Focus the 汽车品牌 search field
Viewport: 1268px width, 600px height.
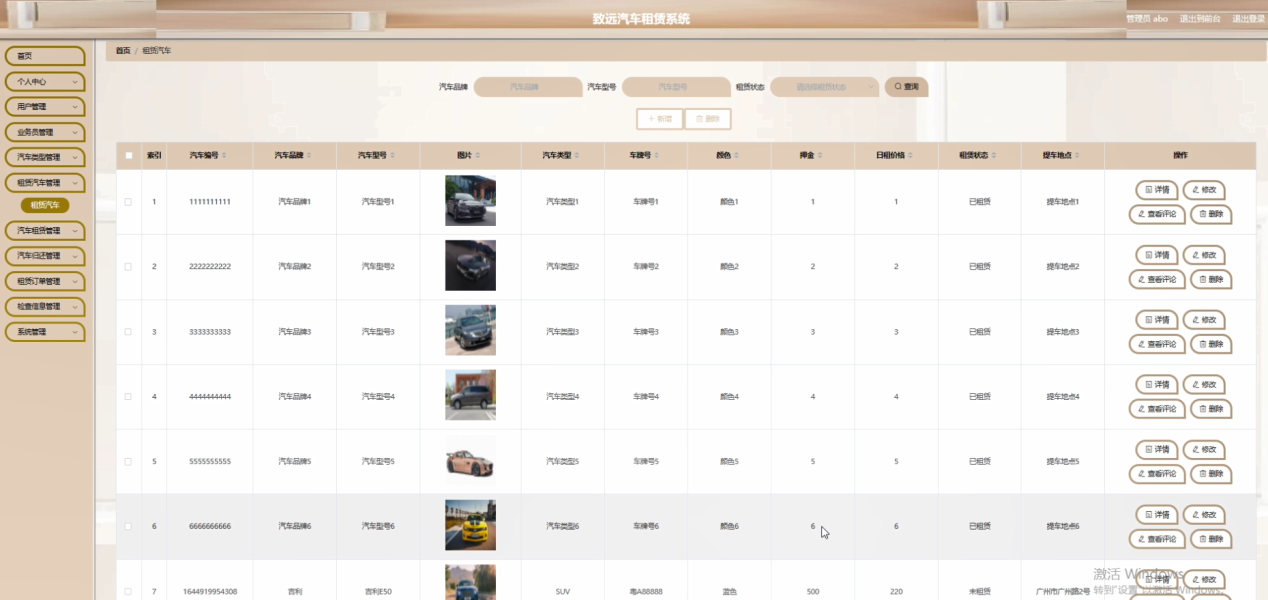point(527,87)
